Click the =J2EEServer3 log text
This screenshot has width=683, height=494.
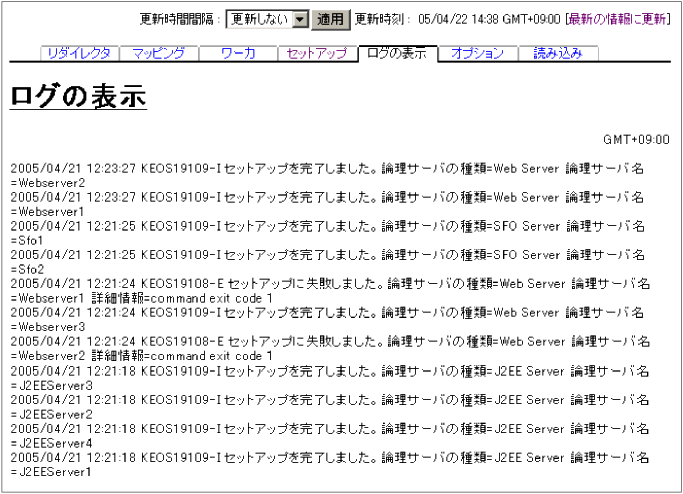tap(51, 386)
